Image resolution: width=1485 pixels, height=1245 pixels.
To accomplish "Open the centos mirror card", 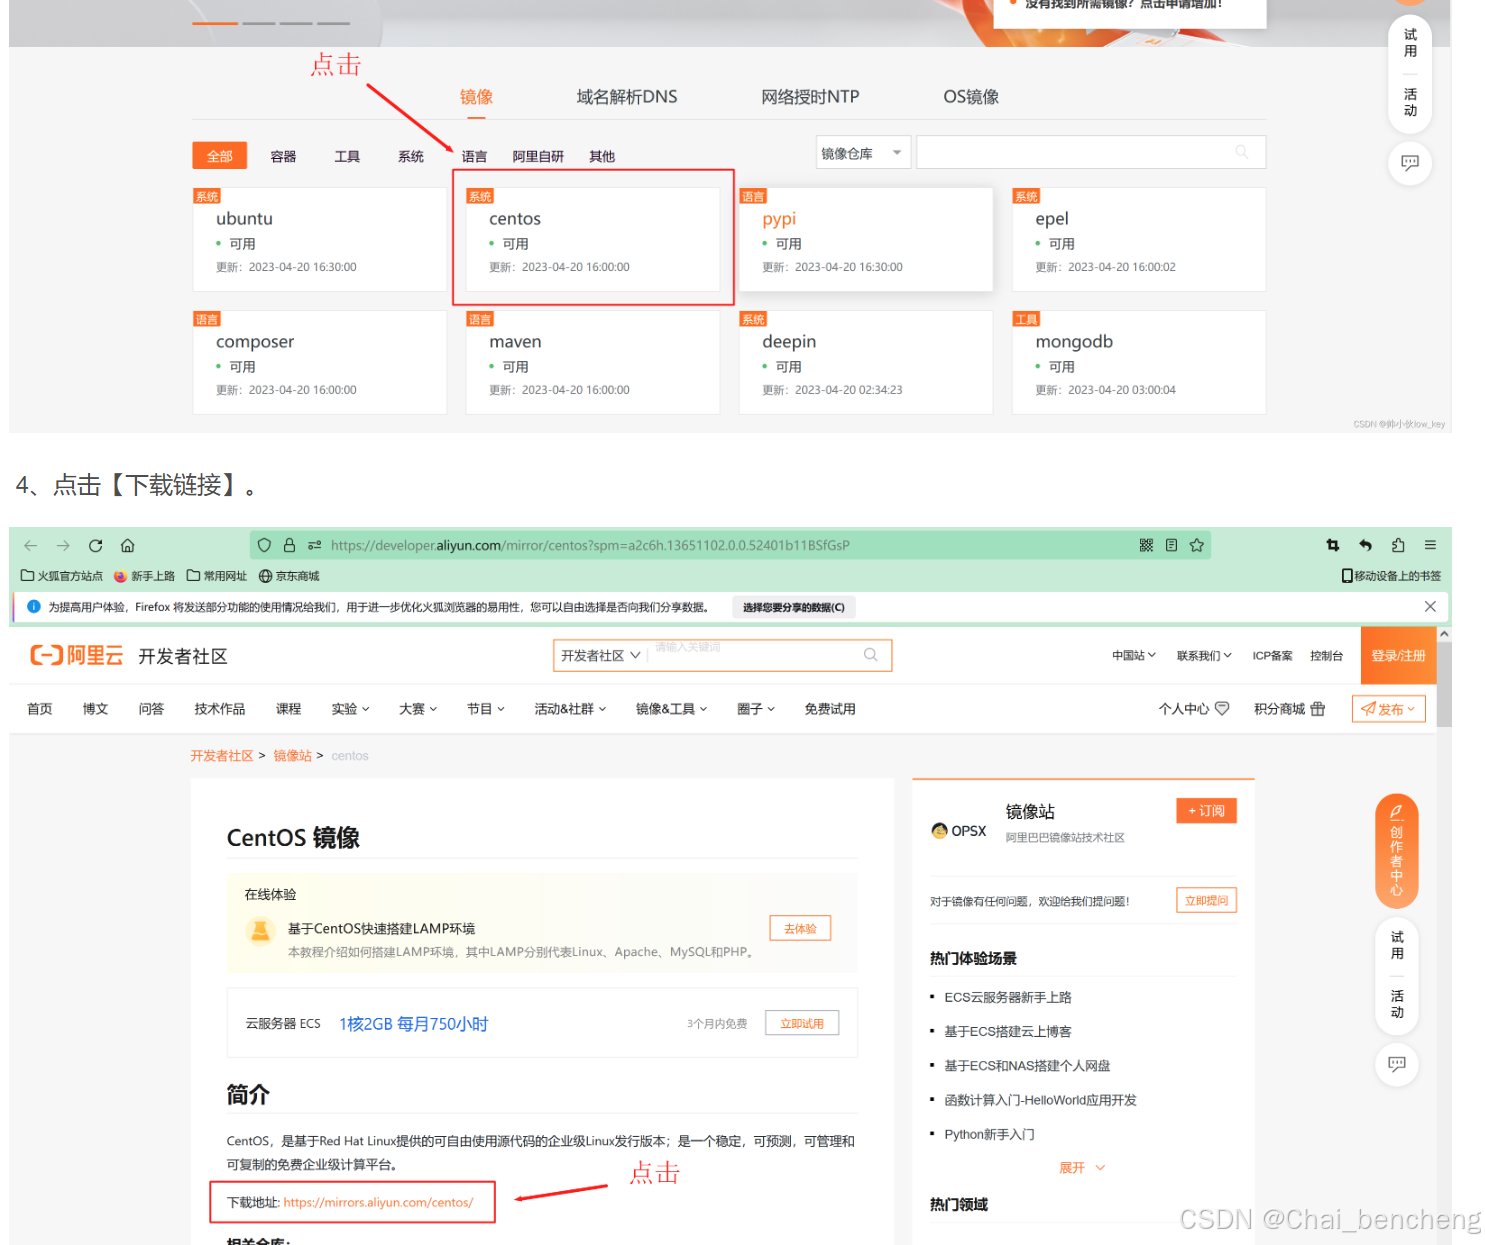I will click(x=593, y=240).
